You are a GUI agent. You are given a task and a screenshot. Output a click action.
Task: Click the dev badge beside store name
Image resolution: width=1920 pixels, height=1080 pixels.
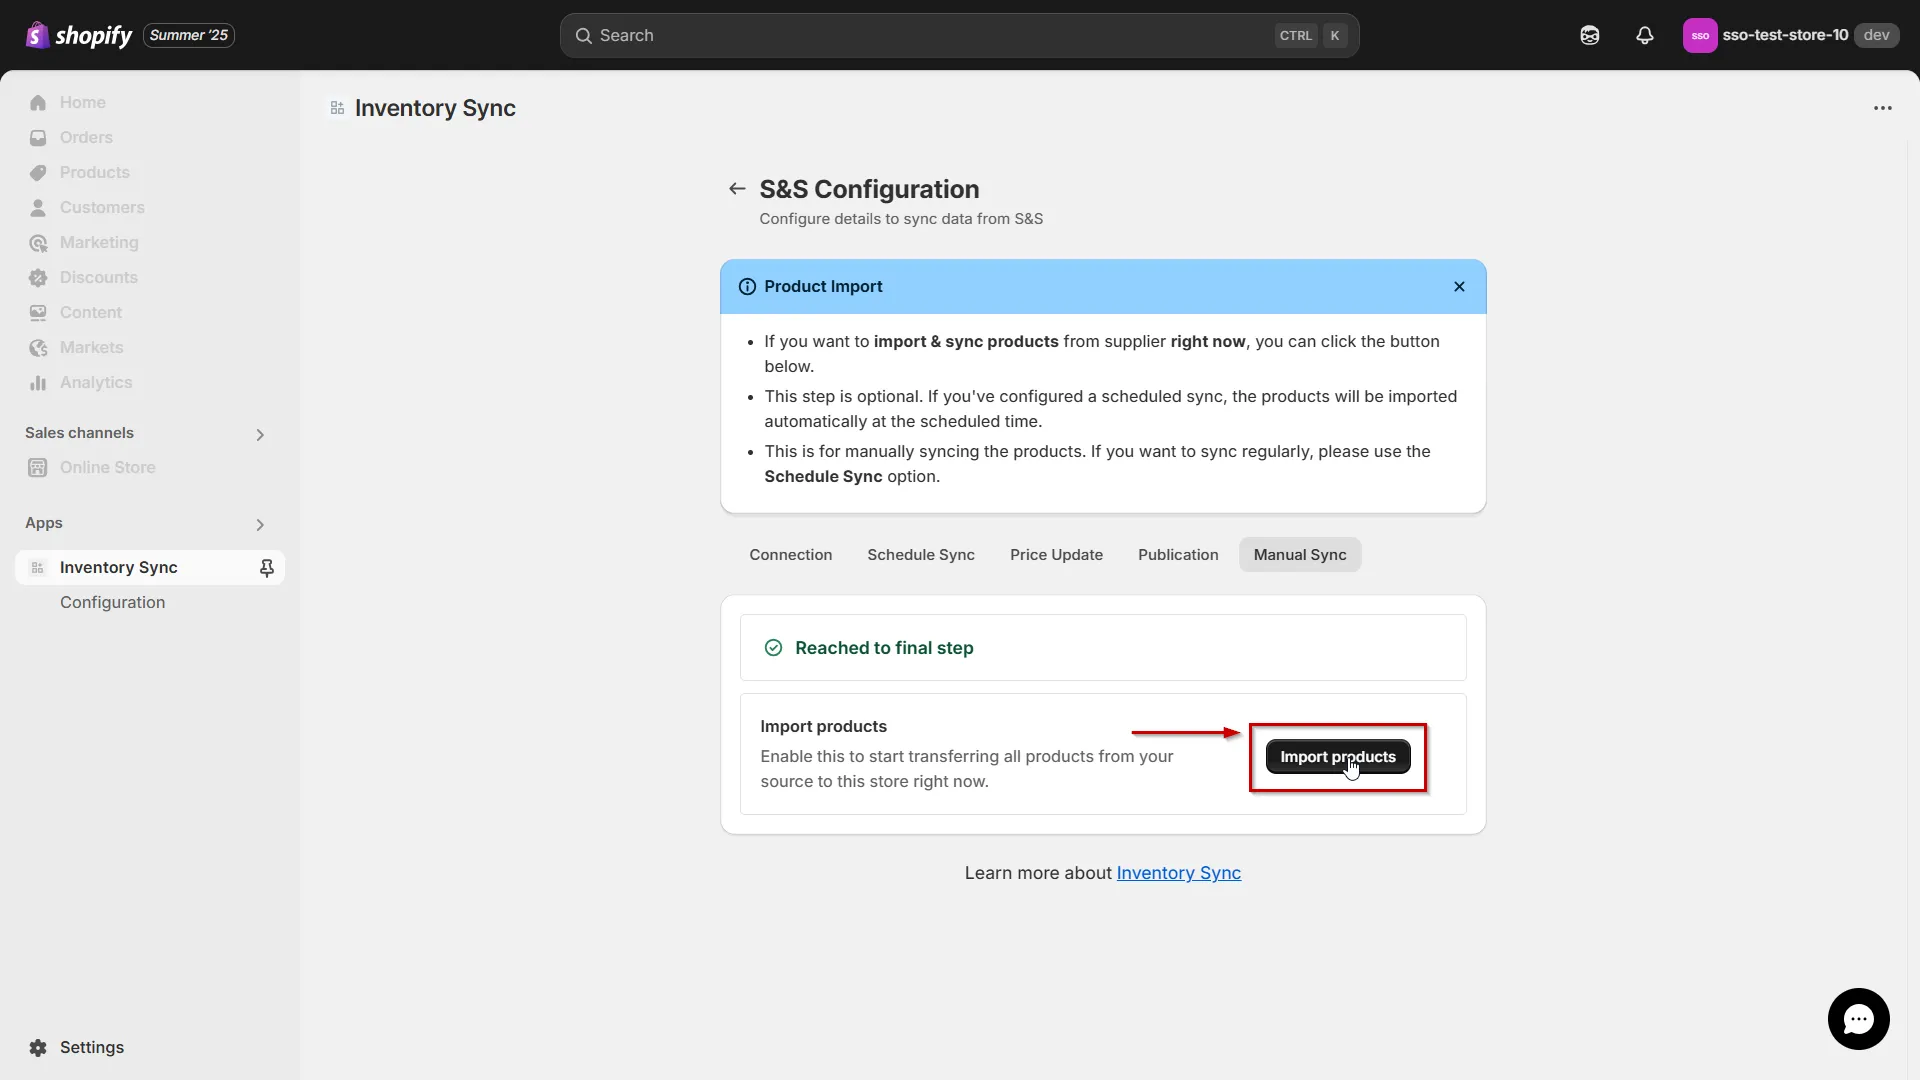tap(1876, 35)
